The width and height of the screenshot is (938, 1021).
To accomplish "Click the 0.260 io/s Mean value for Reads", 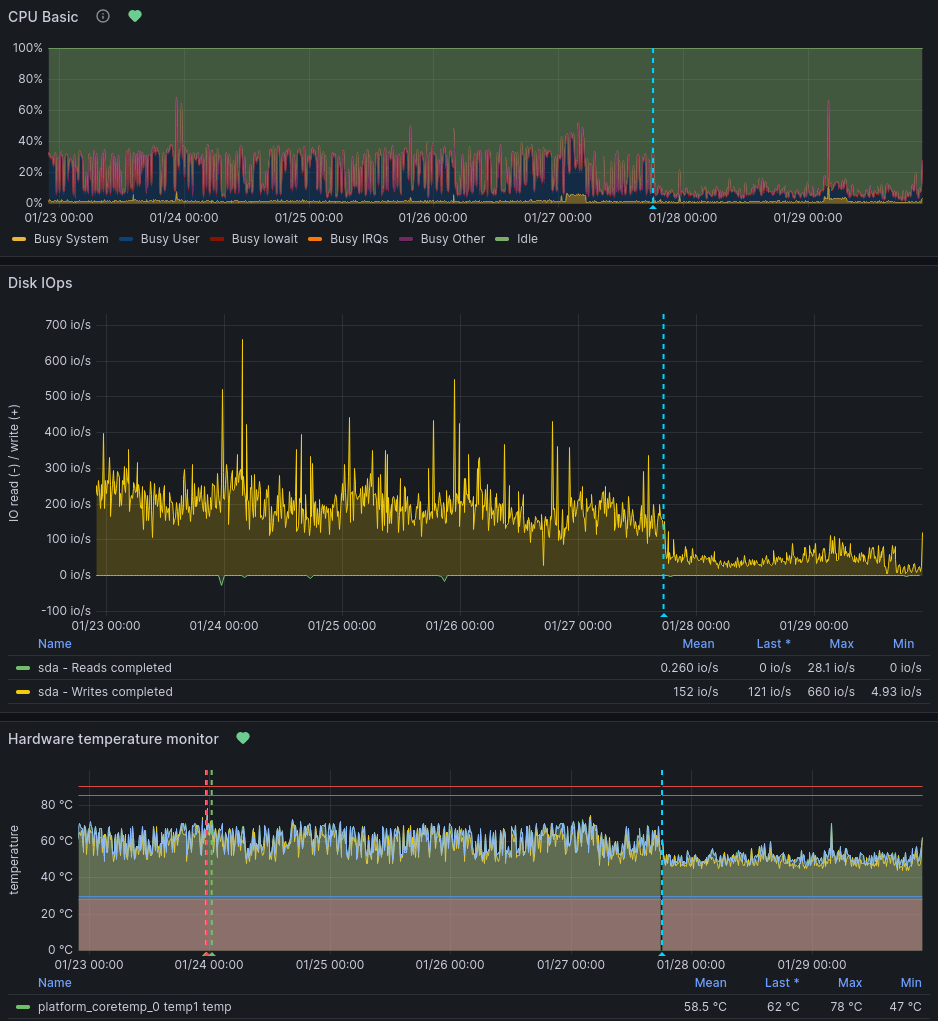I will coord(689,668).
